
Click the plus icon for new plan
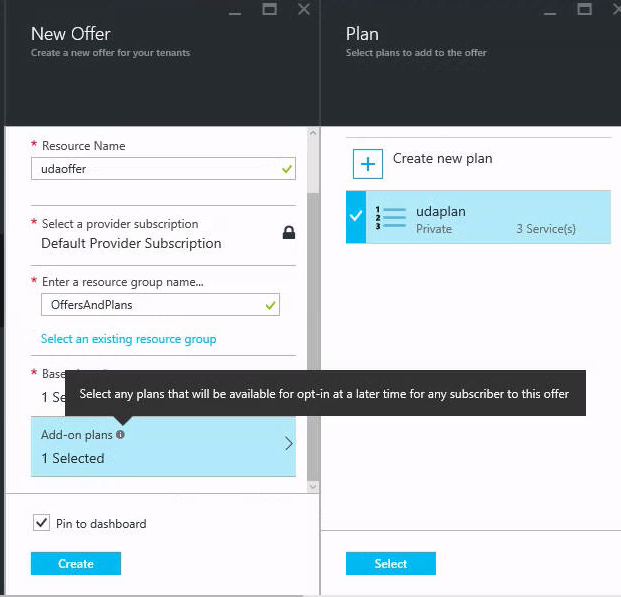pos(368,163)
